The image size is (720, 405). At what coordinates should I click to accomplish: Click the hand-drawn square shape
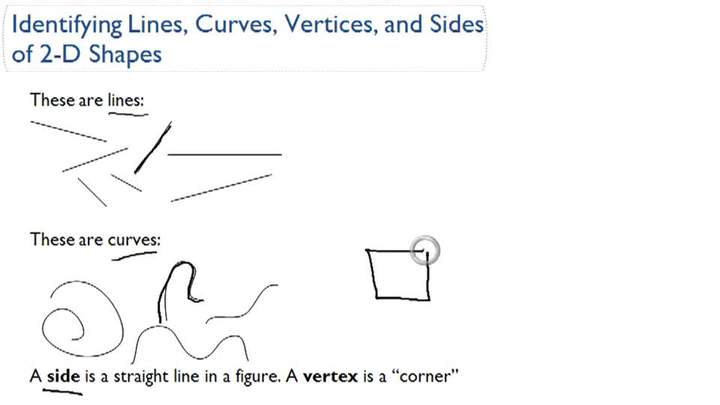400,275
